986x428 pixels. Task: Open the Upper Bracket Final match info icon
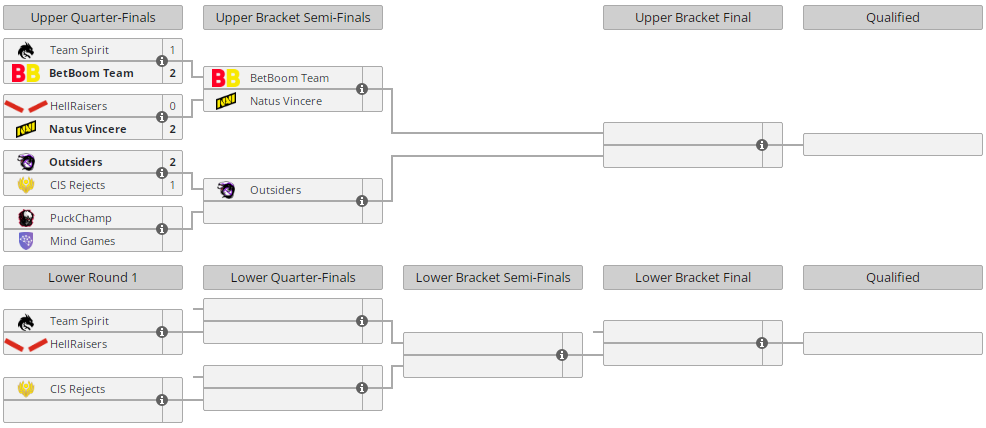[x=762, y=145]
